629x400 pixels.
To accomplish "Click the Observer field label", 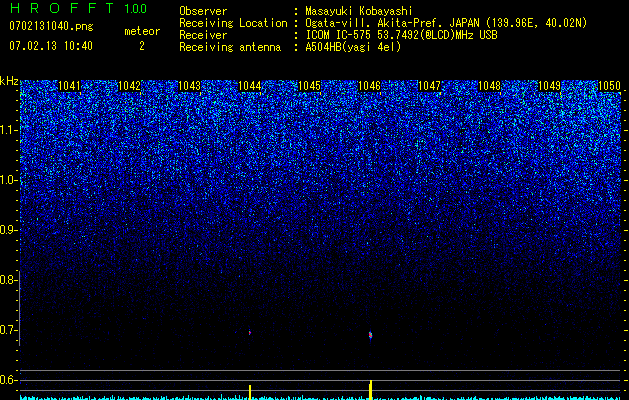I will pos(203,11).
